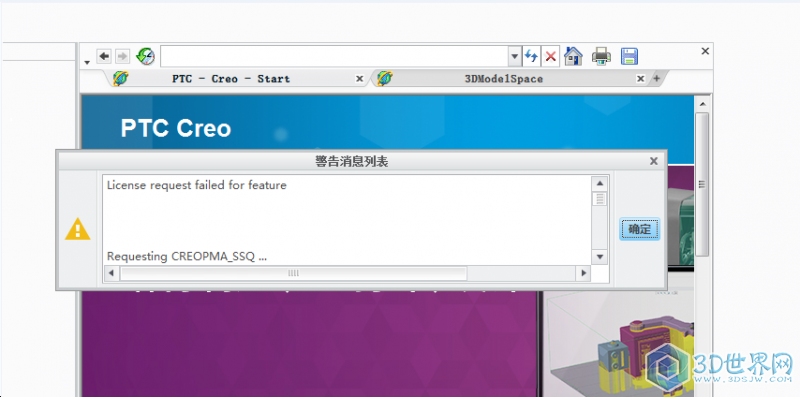The image size is (800, 397).
Task: Add a new browser tab
Action: coord(657,79)
